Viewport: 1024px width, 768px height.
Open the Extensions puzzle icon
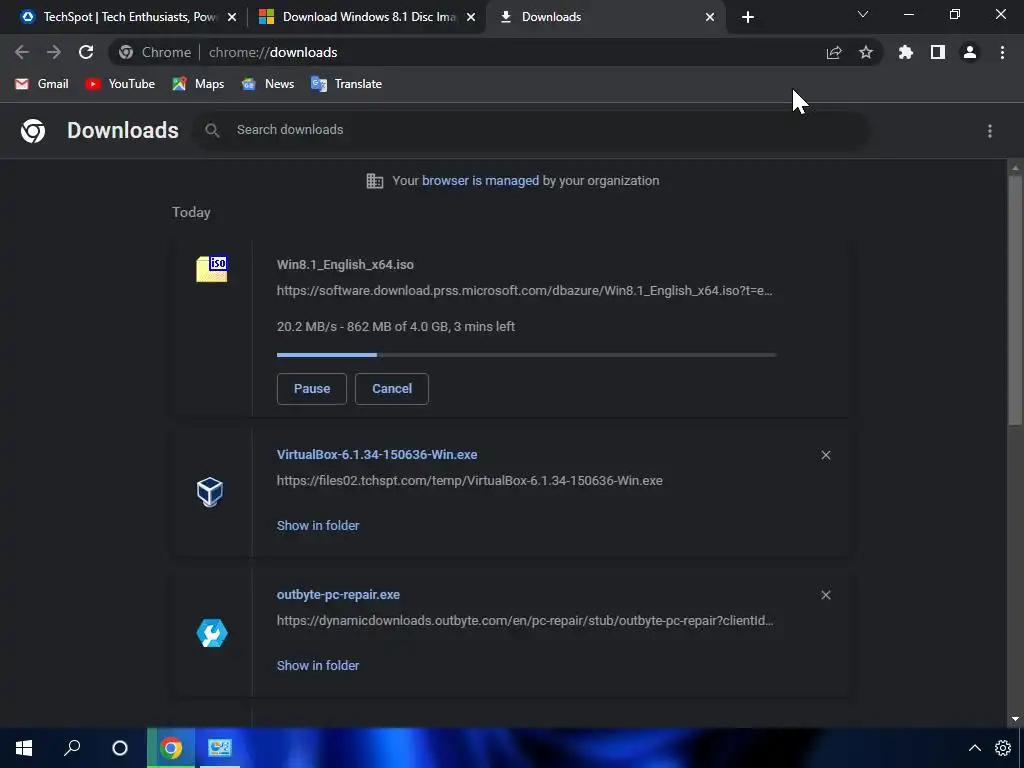[906, 52]
